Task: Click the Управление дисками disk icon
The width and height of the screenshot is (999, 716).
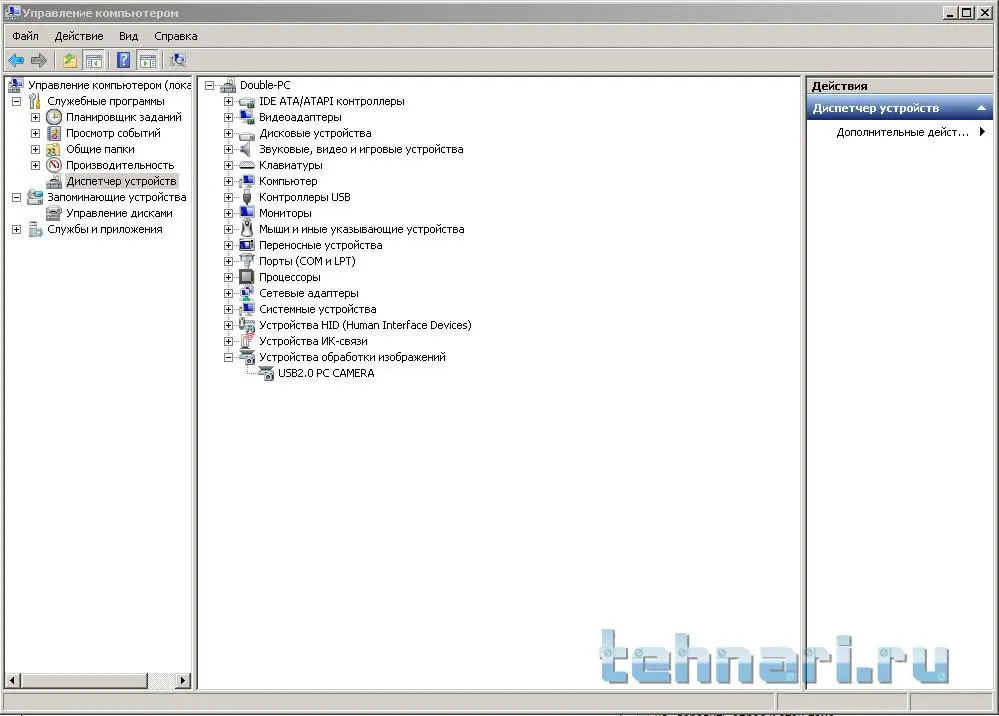Action: pos(54,213)
